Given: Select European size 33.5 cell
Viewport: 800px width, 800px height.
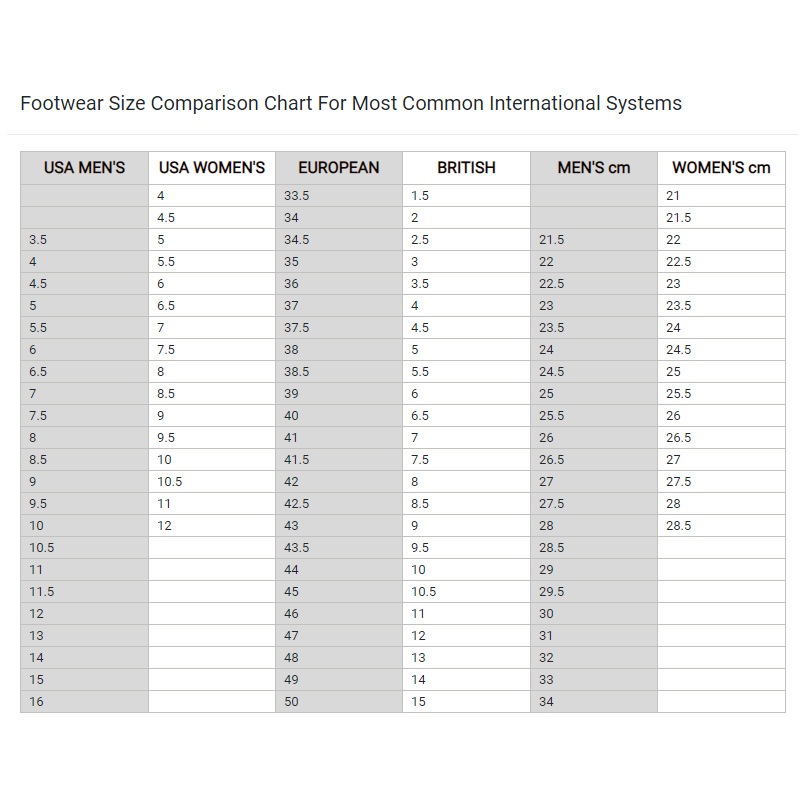Looking at the screenshot, I should (339, 195).
